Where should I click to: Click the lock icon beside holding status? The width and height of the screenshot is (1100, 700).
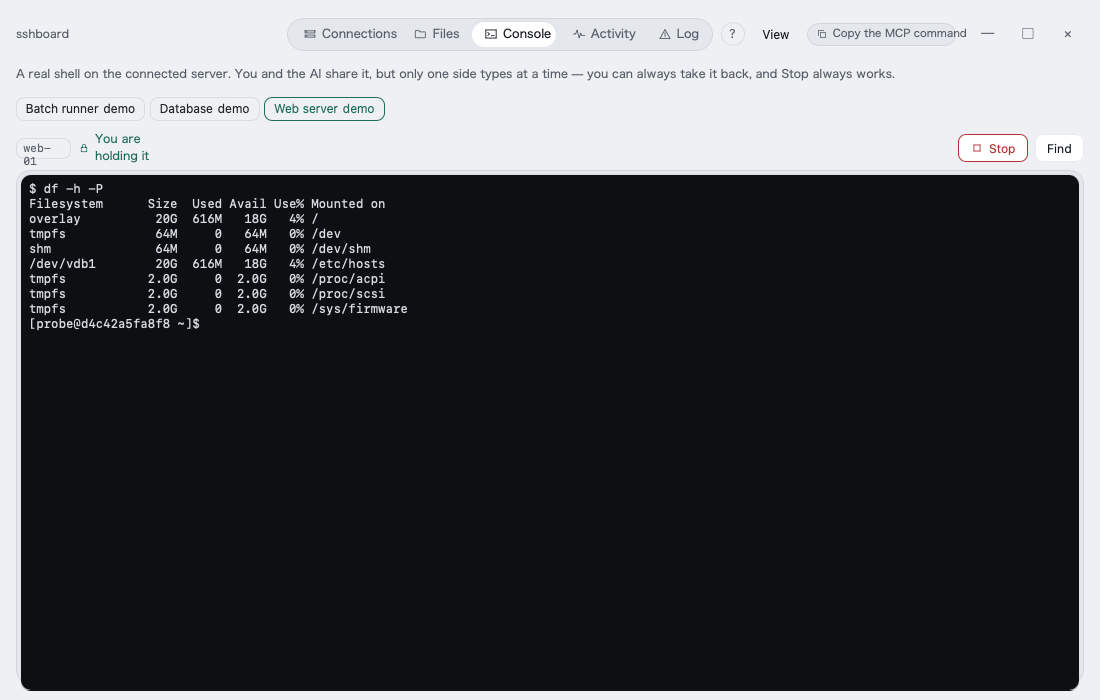pos(84,148)
